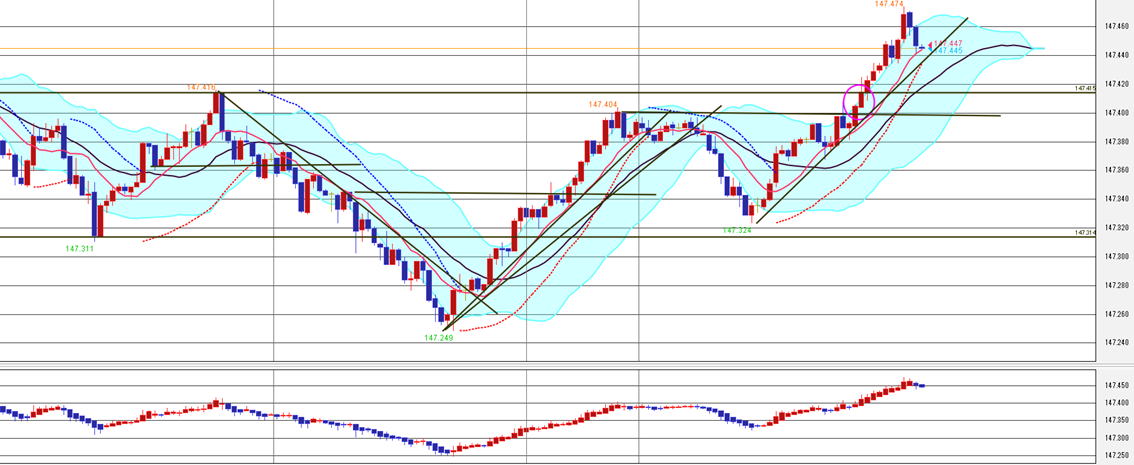Click the orange 147.416 high price label
1134x465 pixels.
point(201,88)
